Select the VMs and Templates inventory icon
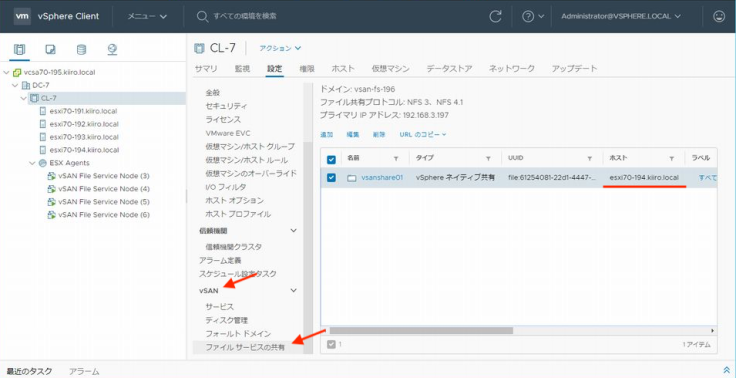 (x=50, y=49)
